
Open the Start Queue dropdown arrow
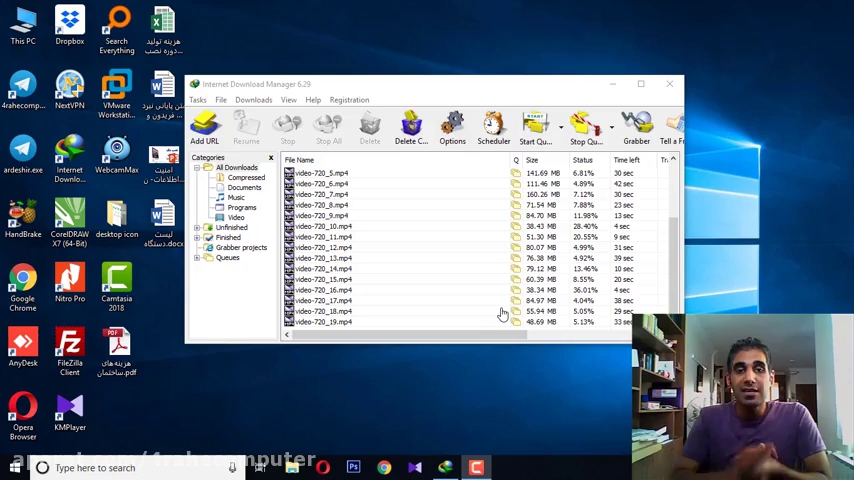point(560,128)
